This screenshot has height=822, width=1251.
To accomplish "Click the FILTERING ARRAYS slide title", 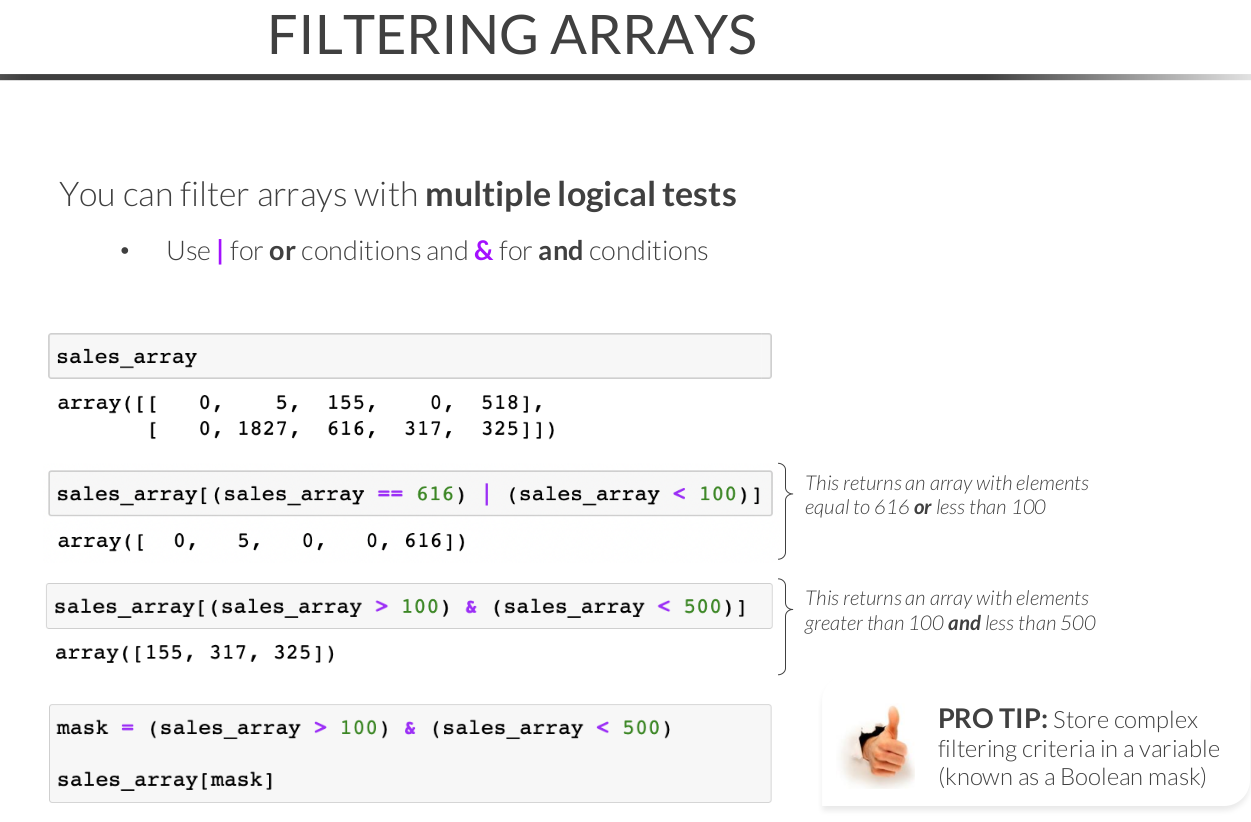I will [512, 35].
